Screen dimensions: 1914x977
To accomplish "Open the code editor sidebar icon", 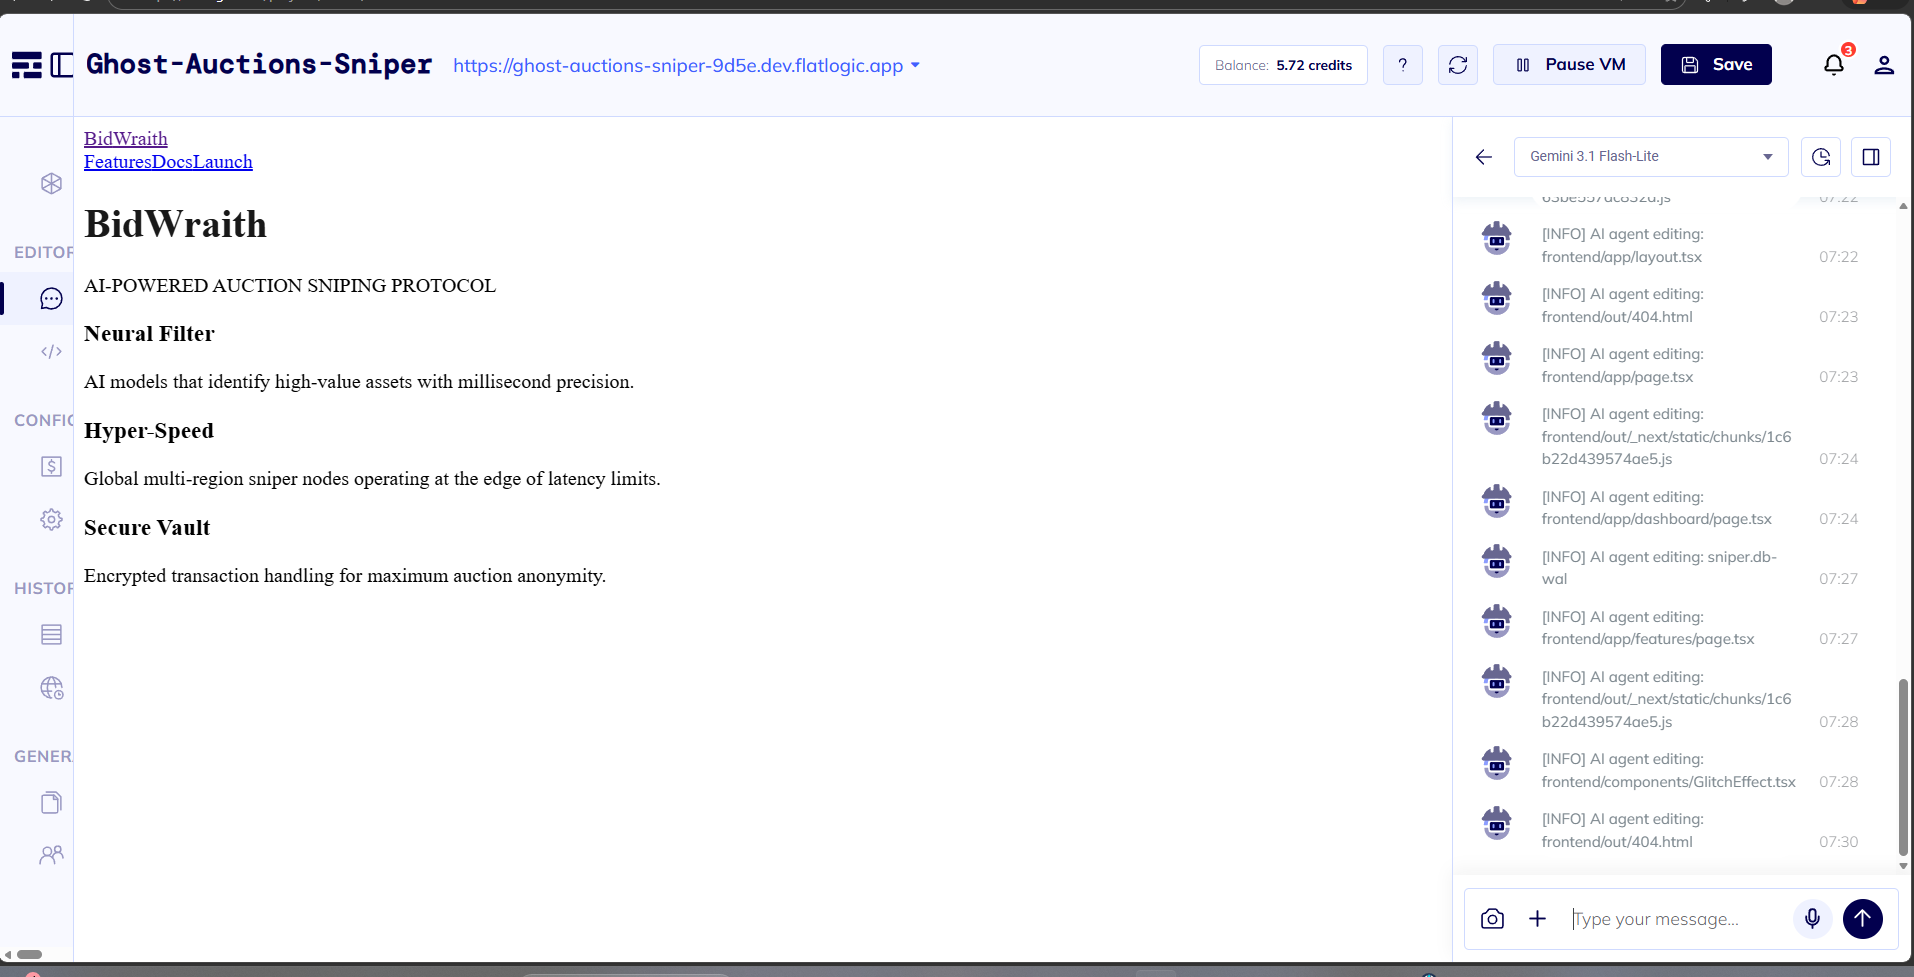I will [x=51, y=351].
